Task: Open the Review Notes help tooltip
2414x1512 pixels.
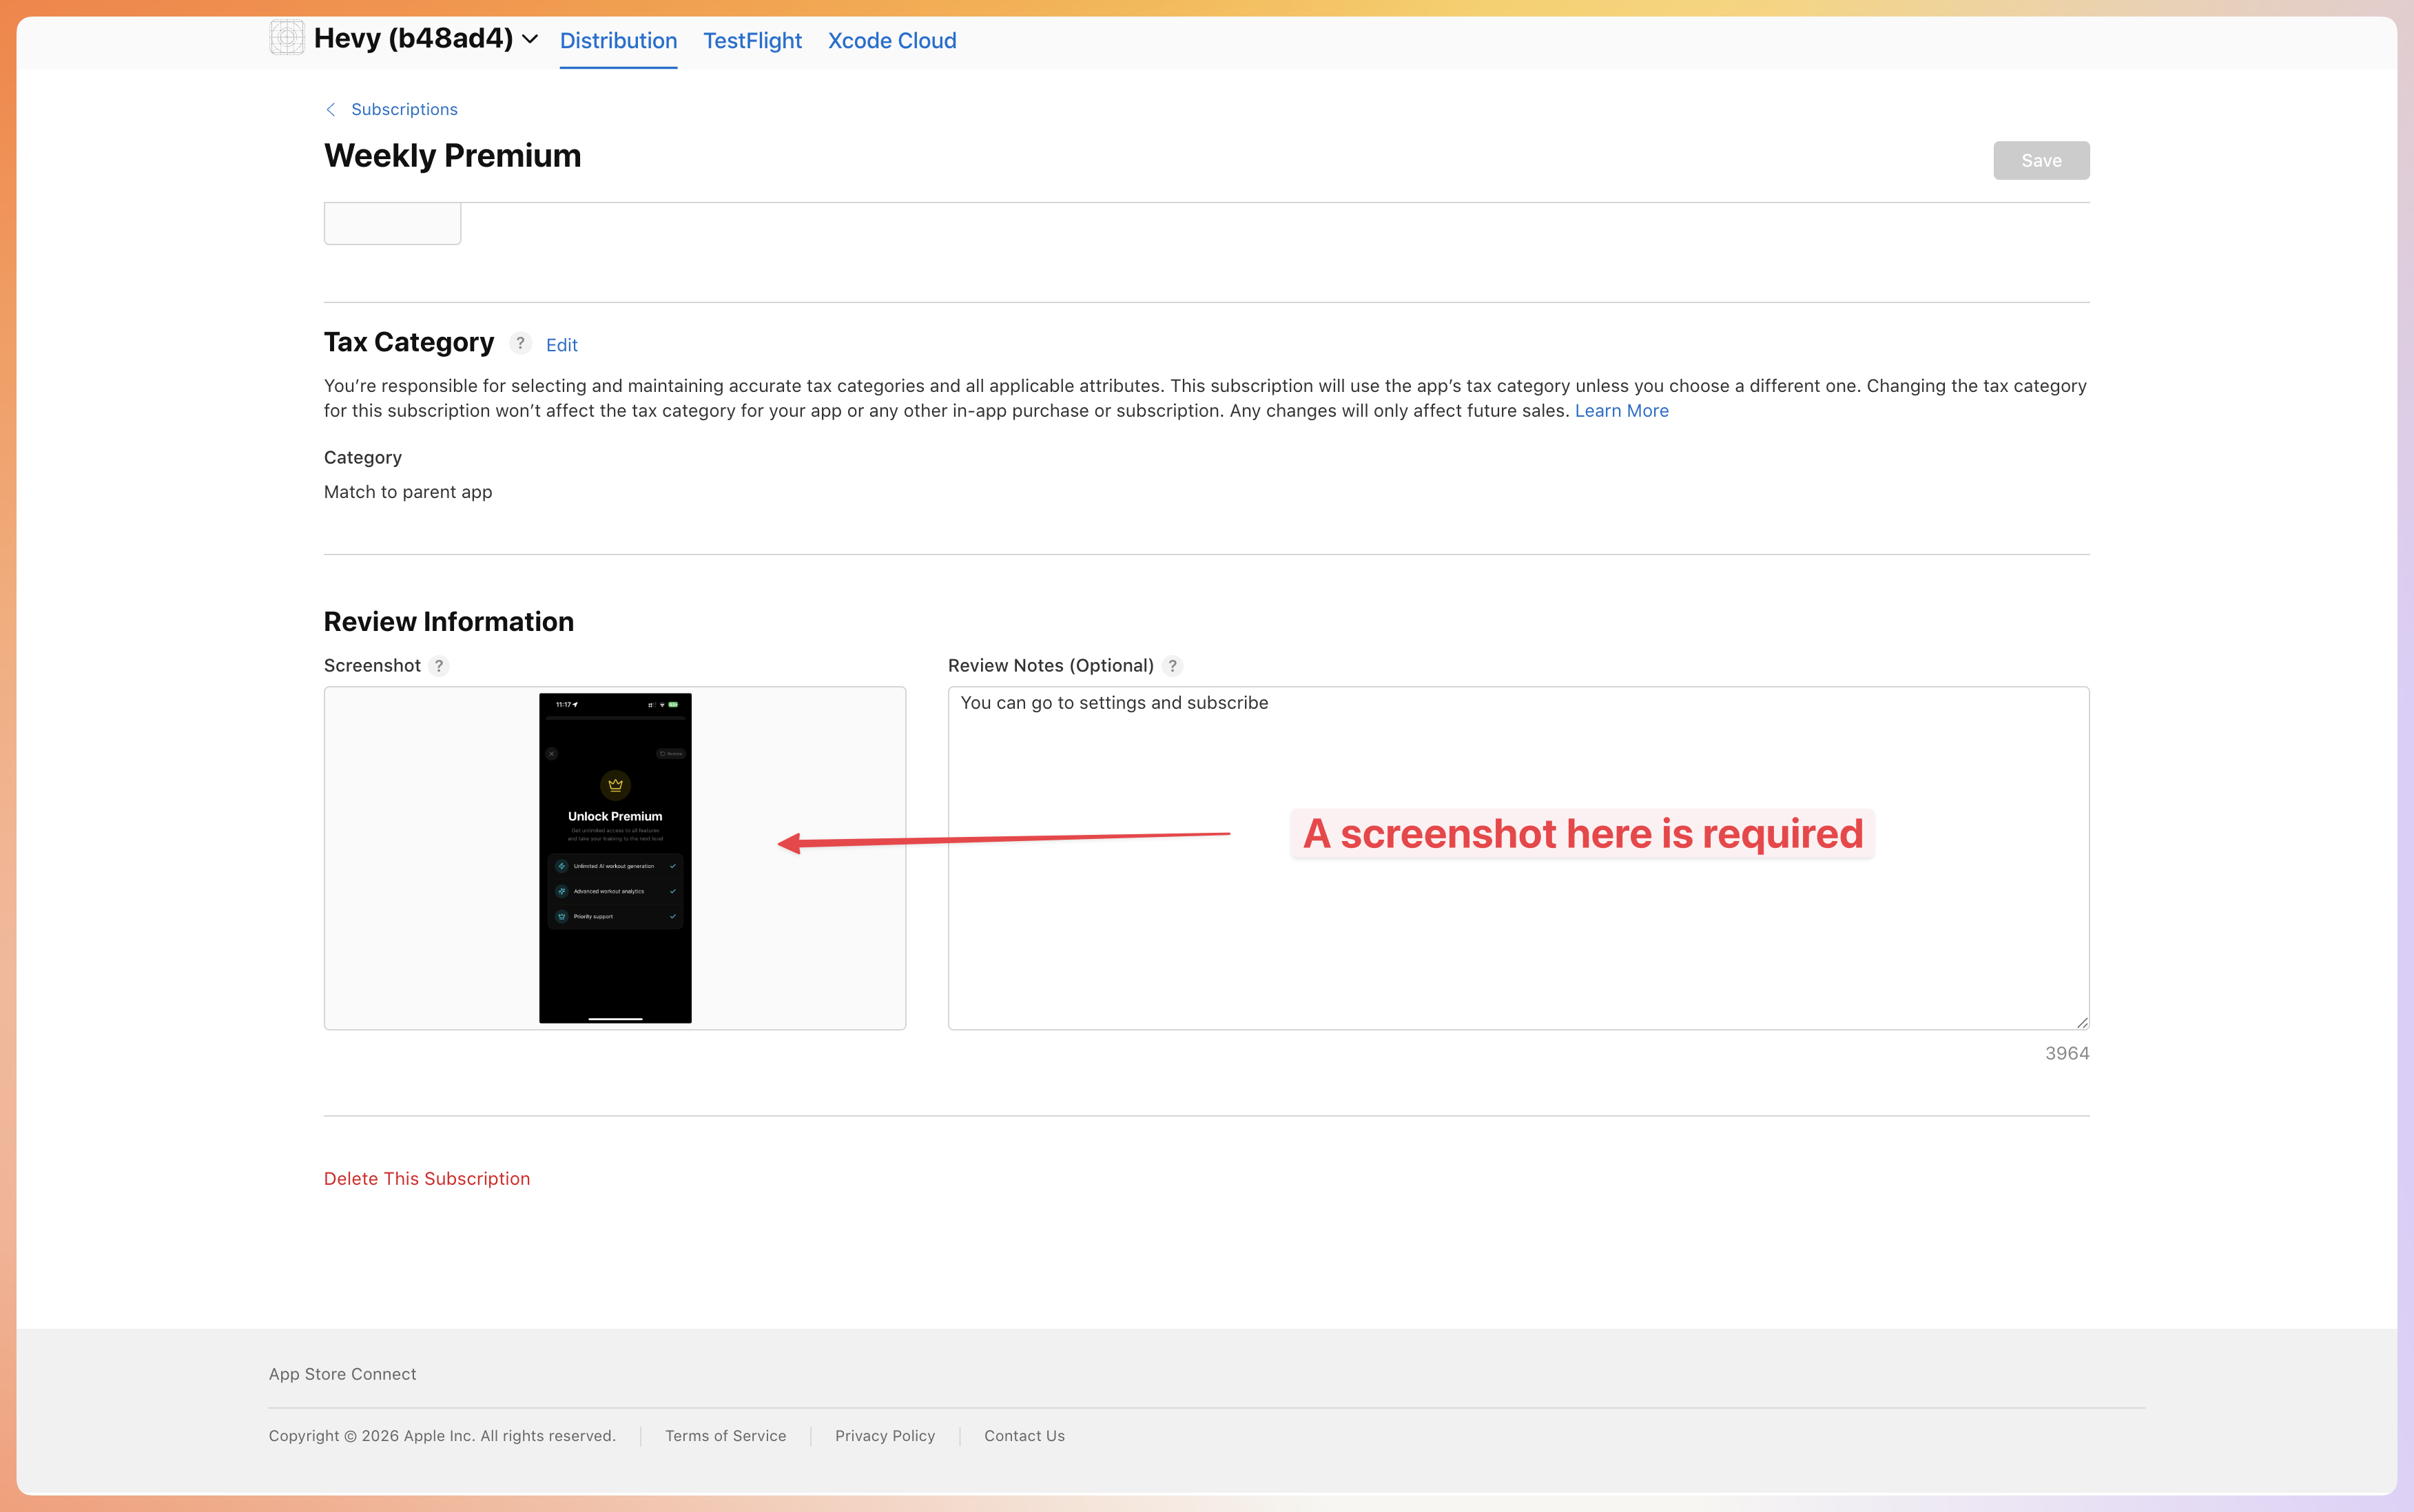Action: pyautogui.click(x=1173, y=665)
